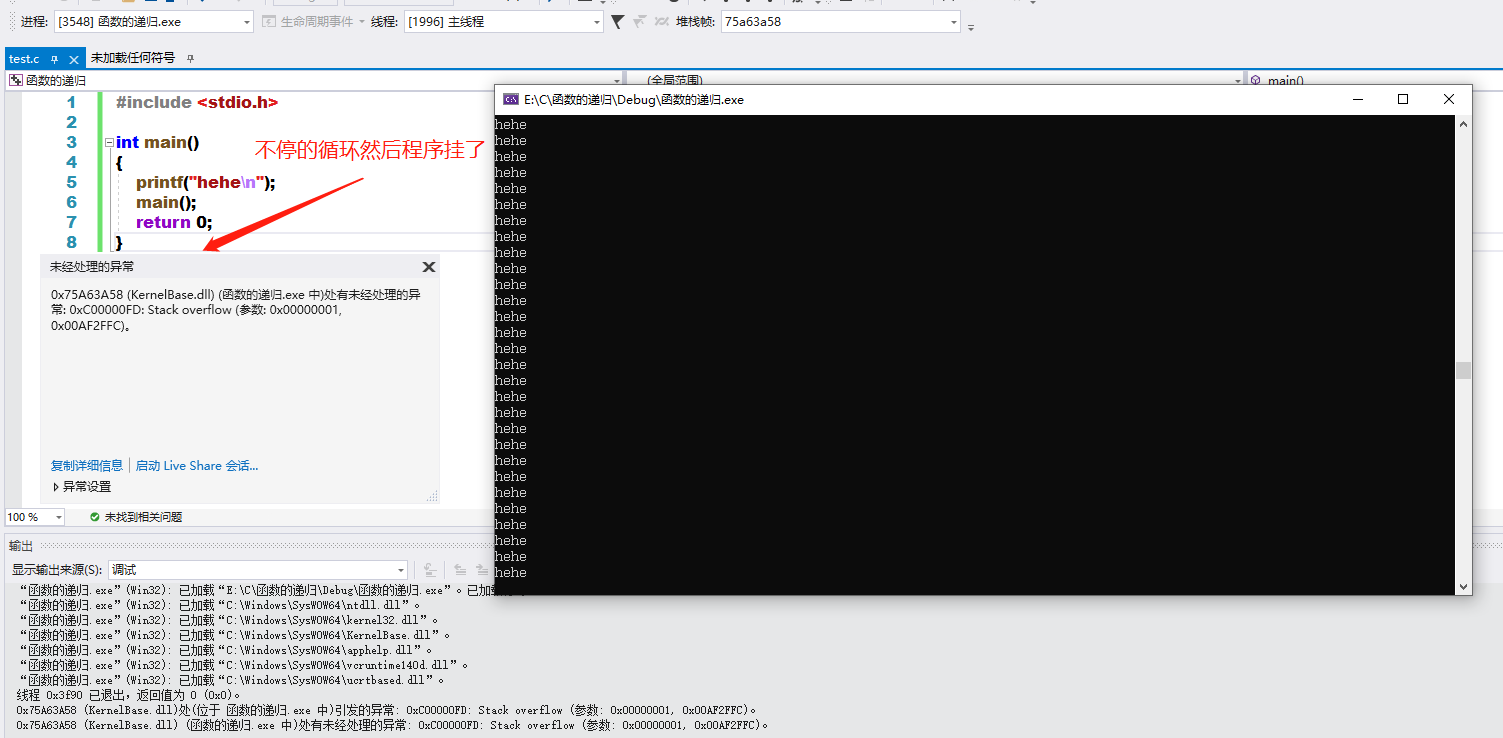Image resolution: width=1503 pixels, height=738 pixels.
Task: Open the 显示输出来源 dropdown
Action: tap(401, 570)
